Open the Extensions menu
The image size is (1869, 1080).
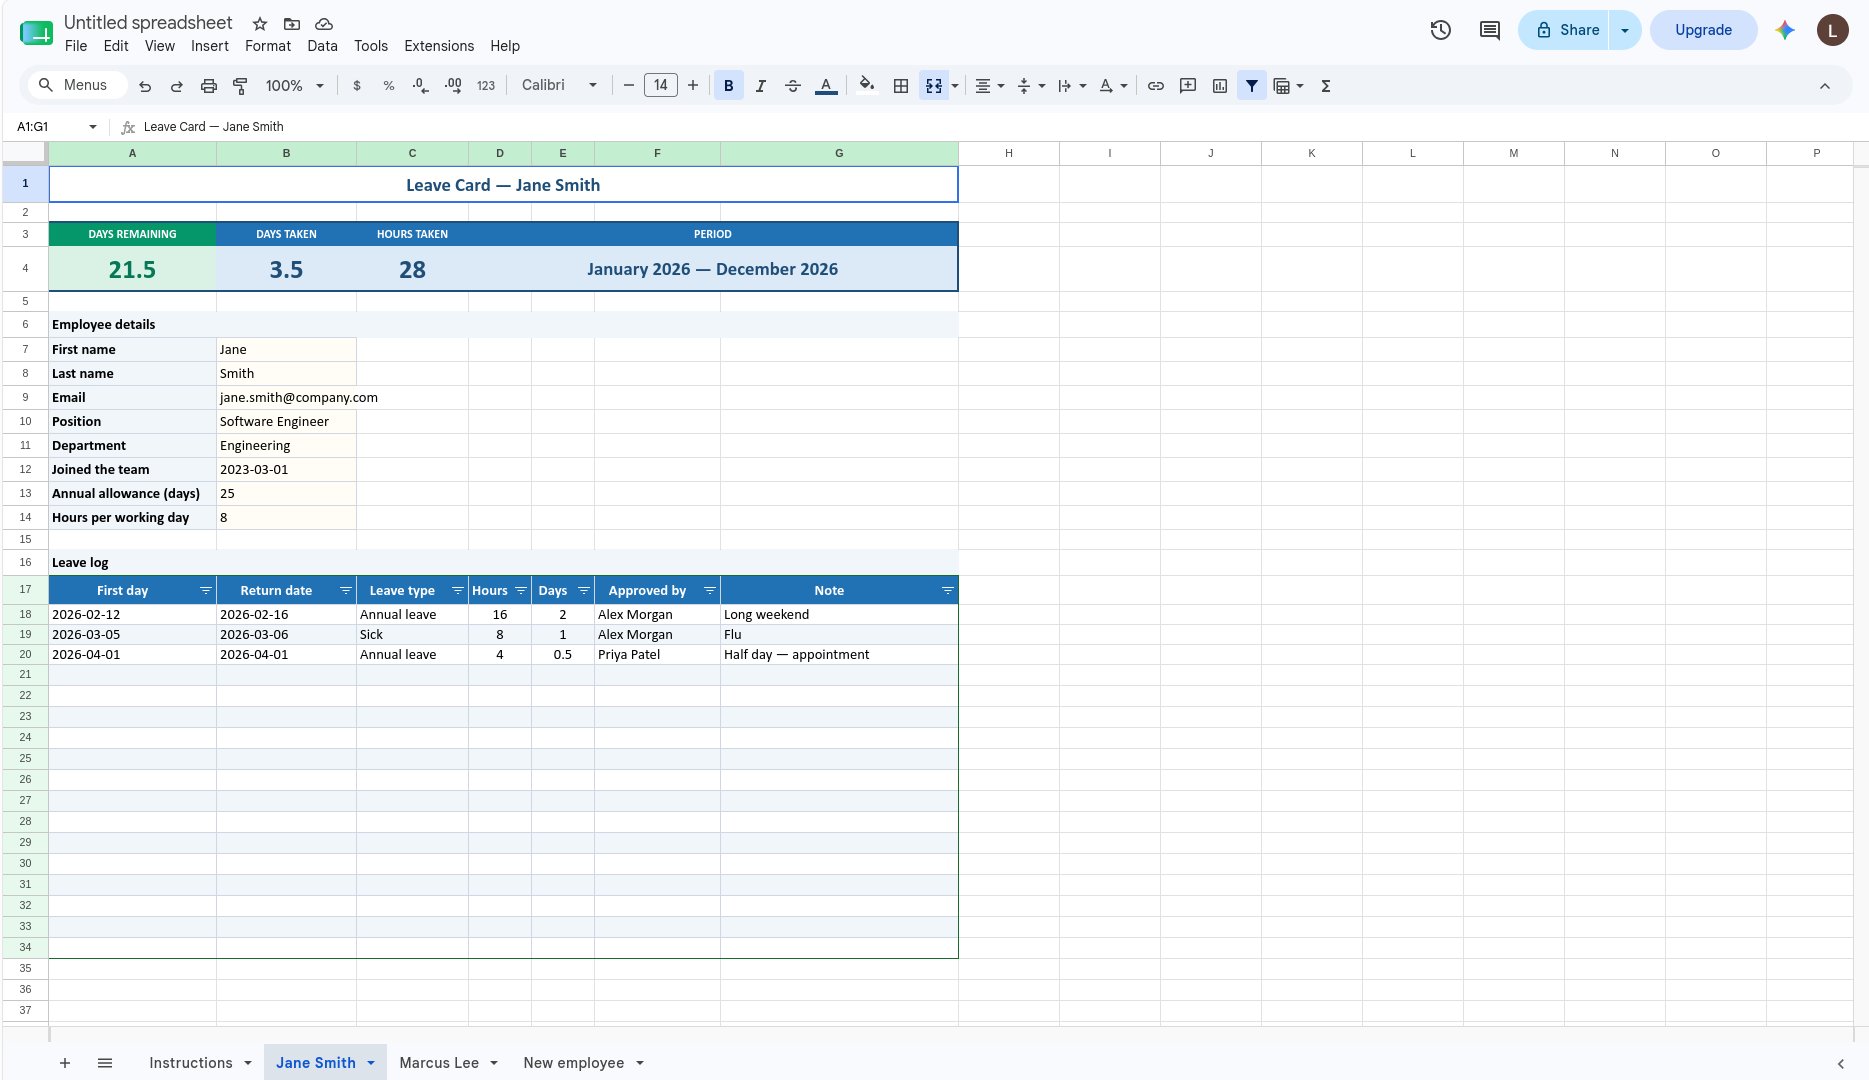(439, 46)
